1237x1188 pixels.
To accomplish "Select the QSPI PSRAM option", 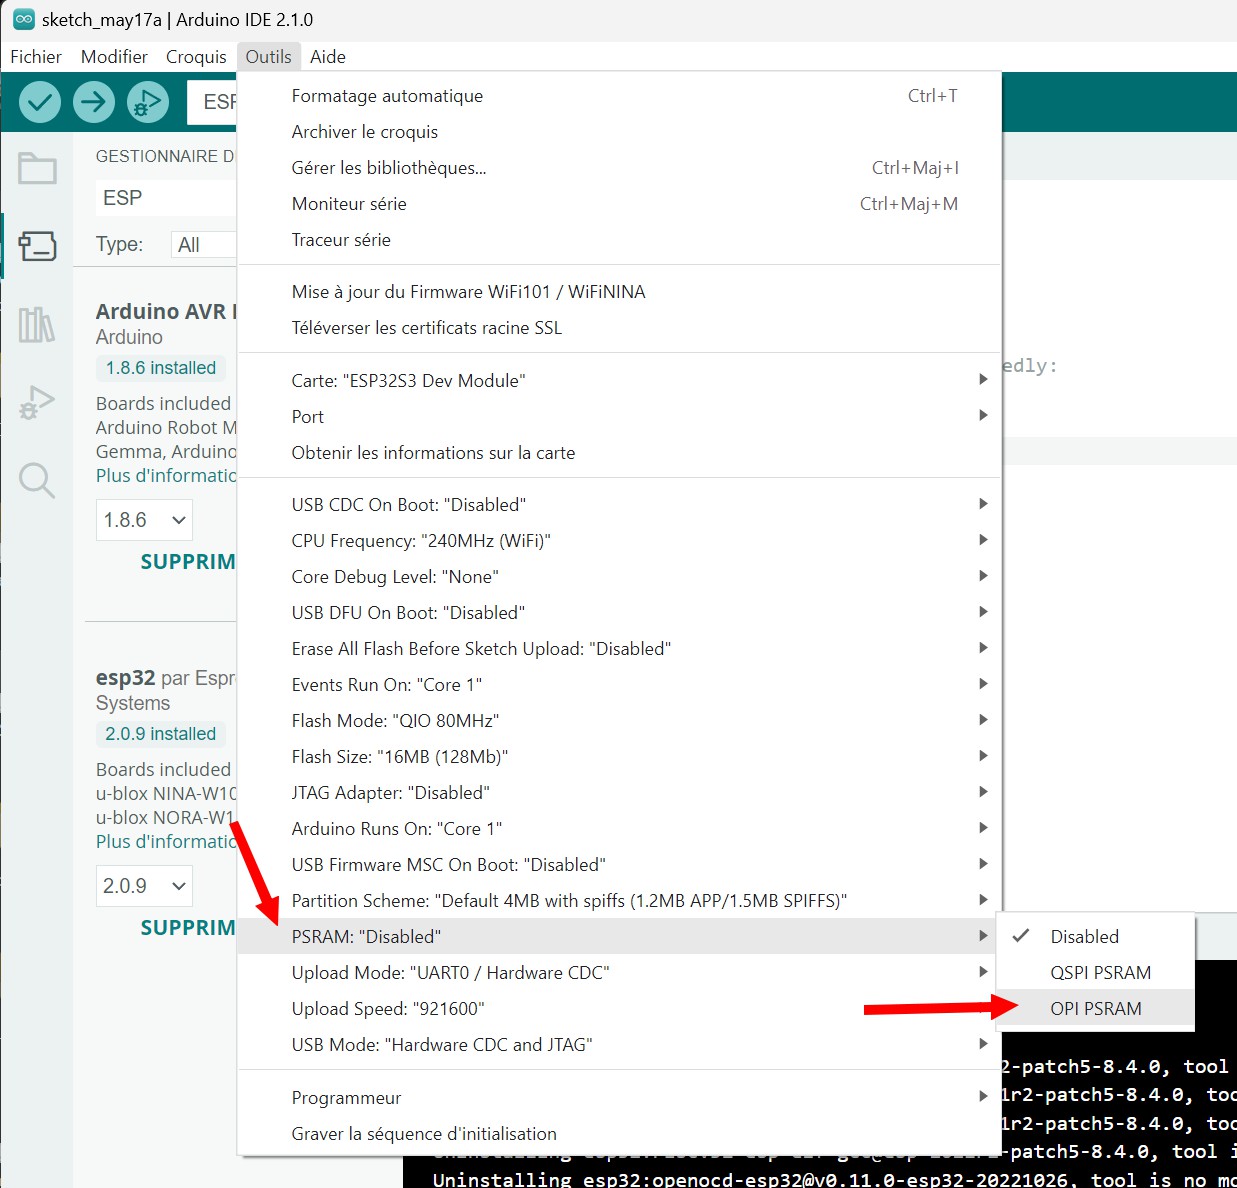I will (1095, 973).
